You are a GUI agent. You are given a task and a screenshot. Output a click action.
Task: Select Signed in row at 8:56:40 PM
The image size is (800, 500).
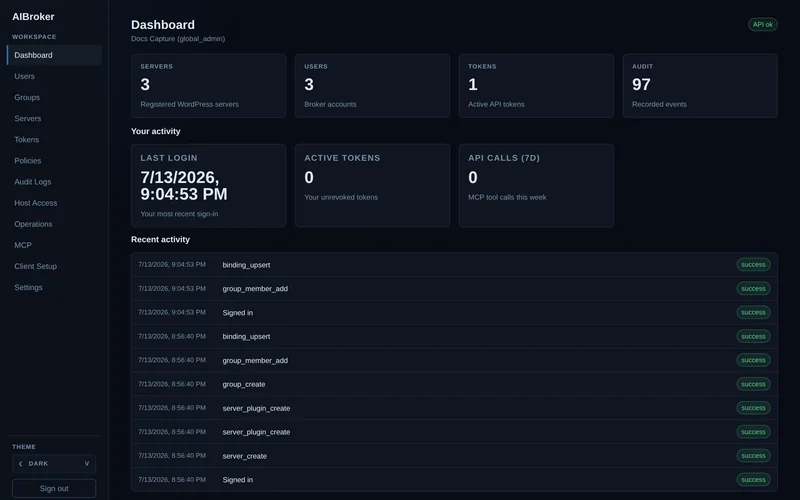click(x=454, y=480)
